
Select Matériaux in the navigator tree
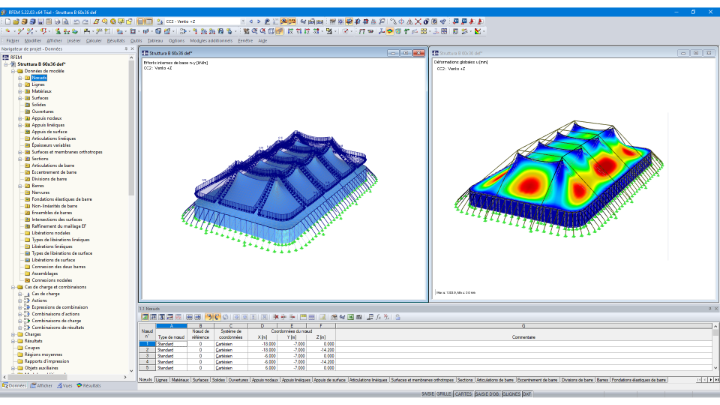(x=41, y=91)
